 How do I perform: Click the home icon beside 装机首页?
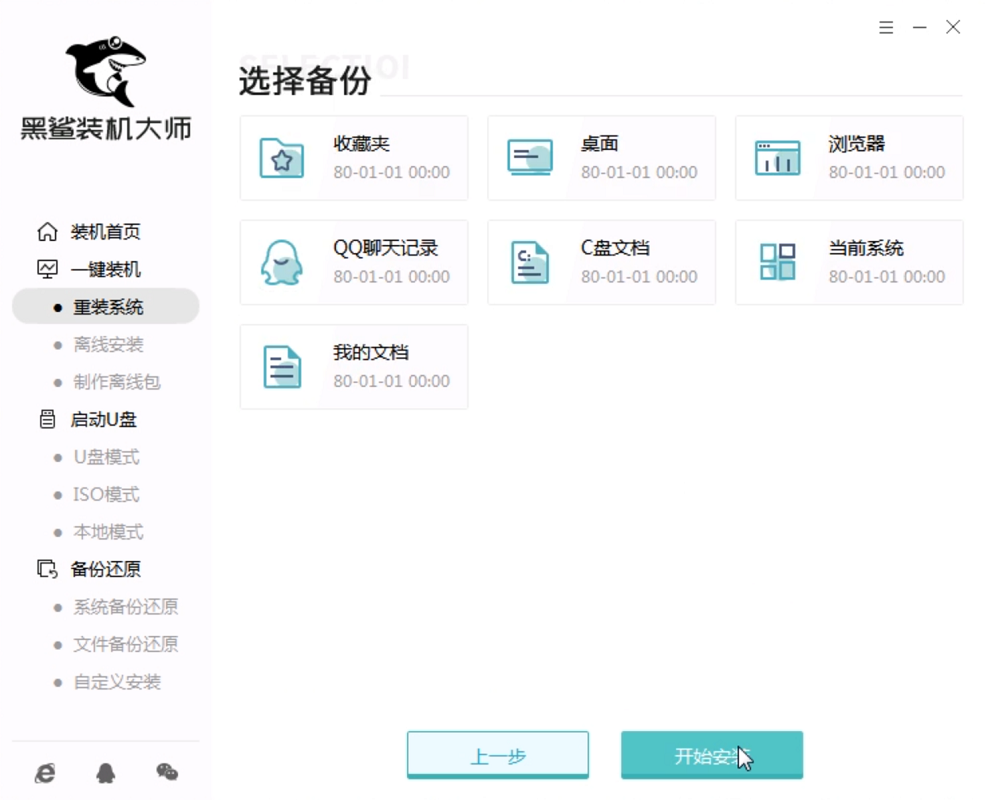click(47, 232)
